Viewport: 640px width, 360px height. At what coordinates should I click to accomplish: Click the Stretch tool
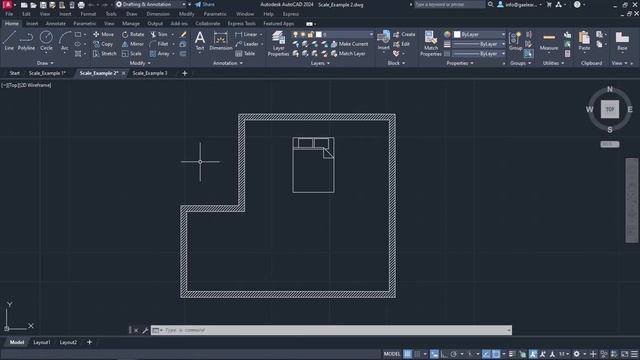pos(104,53)
